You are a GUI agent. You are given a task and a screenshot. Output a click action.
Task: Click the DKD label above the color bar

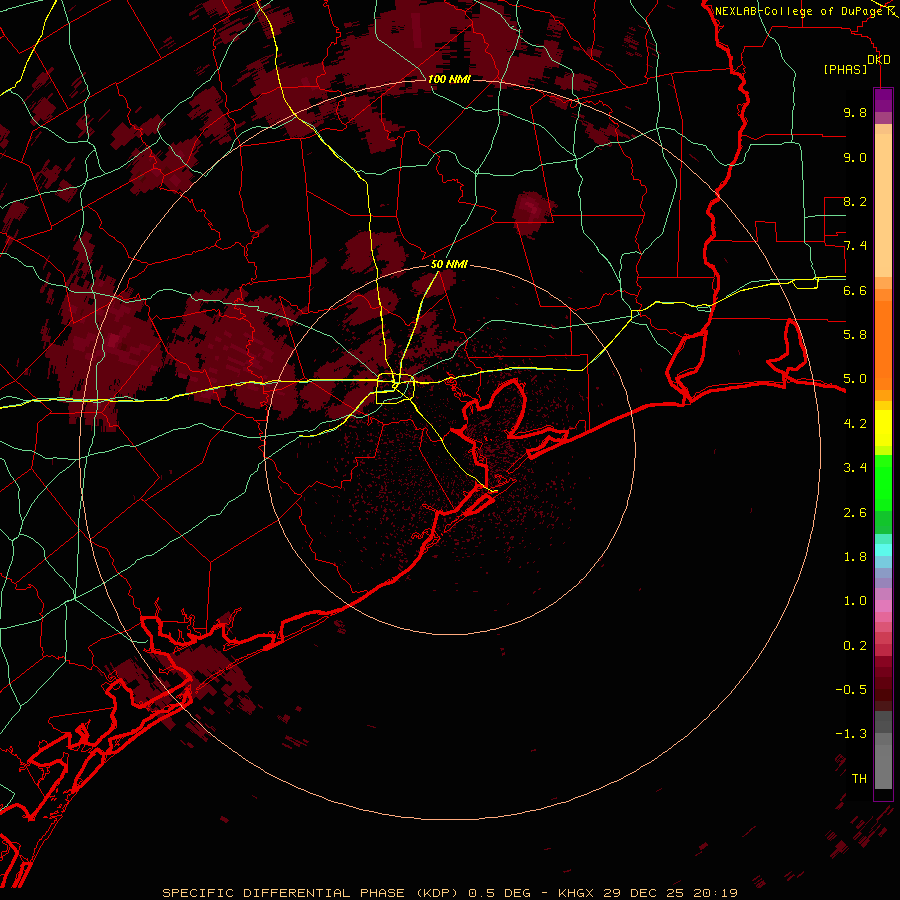point(879,60)
